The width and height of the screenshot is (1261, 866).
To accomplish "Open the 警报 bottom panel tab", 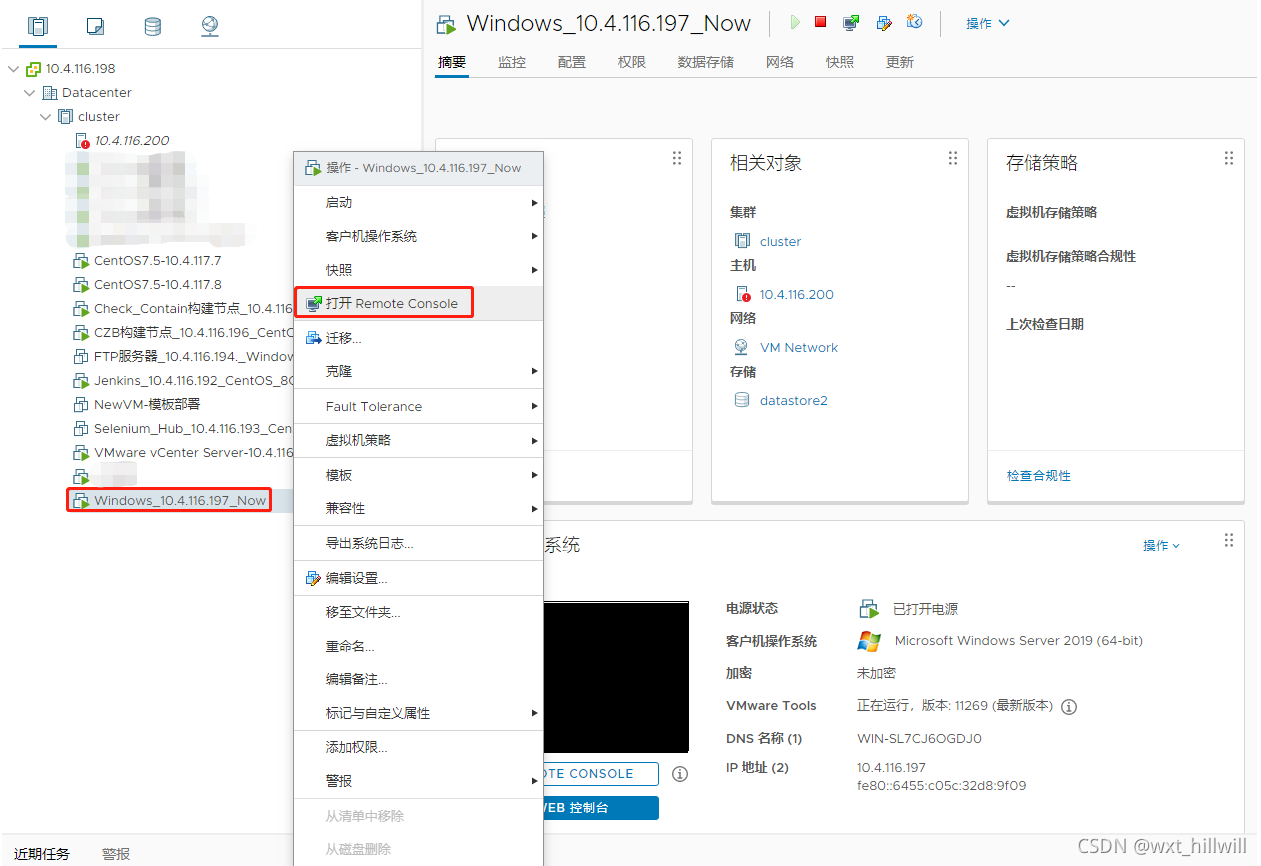I will [116, 854].
